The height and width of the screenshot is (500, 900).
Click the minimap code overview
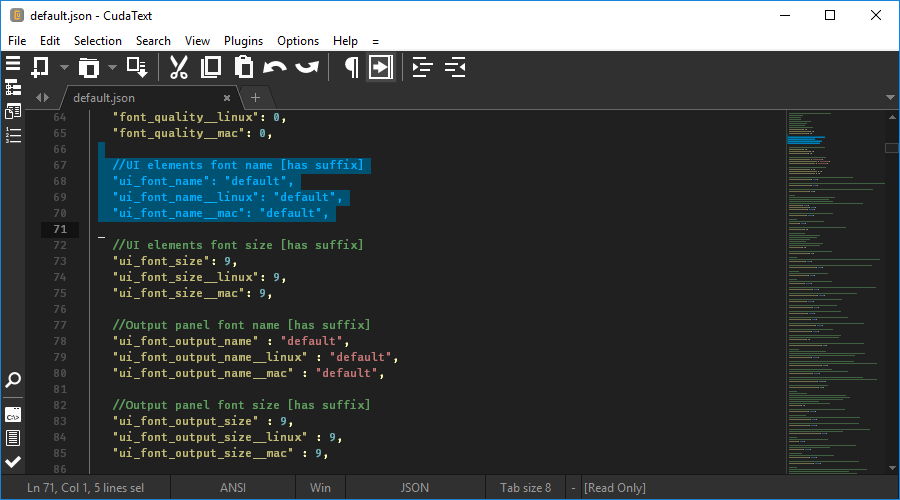pyautogui.click(x=835, y=292)
